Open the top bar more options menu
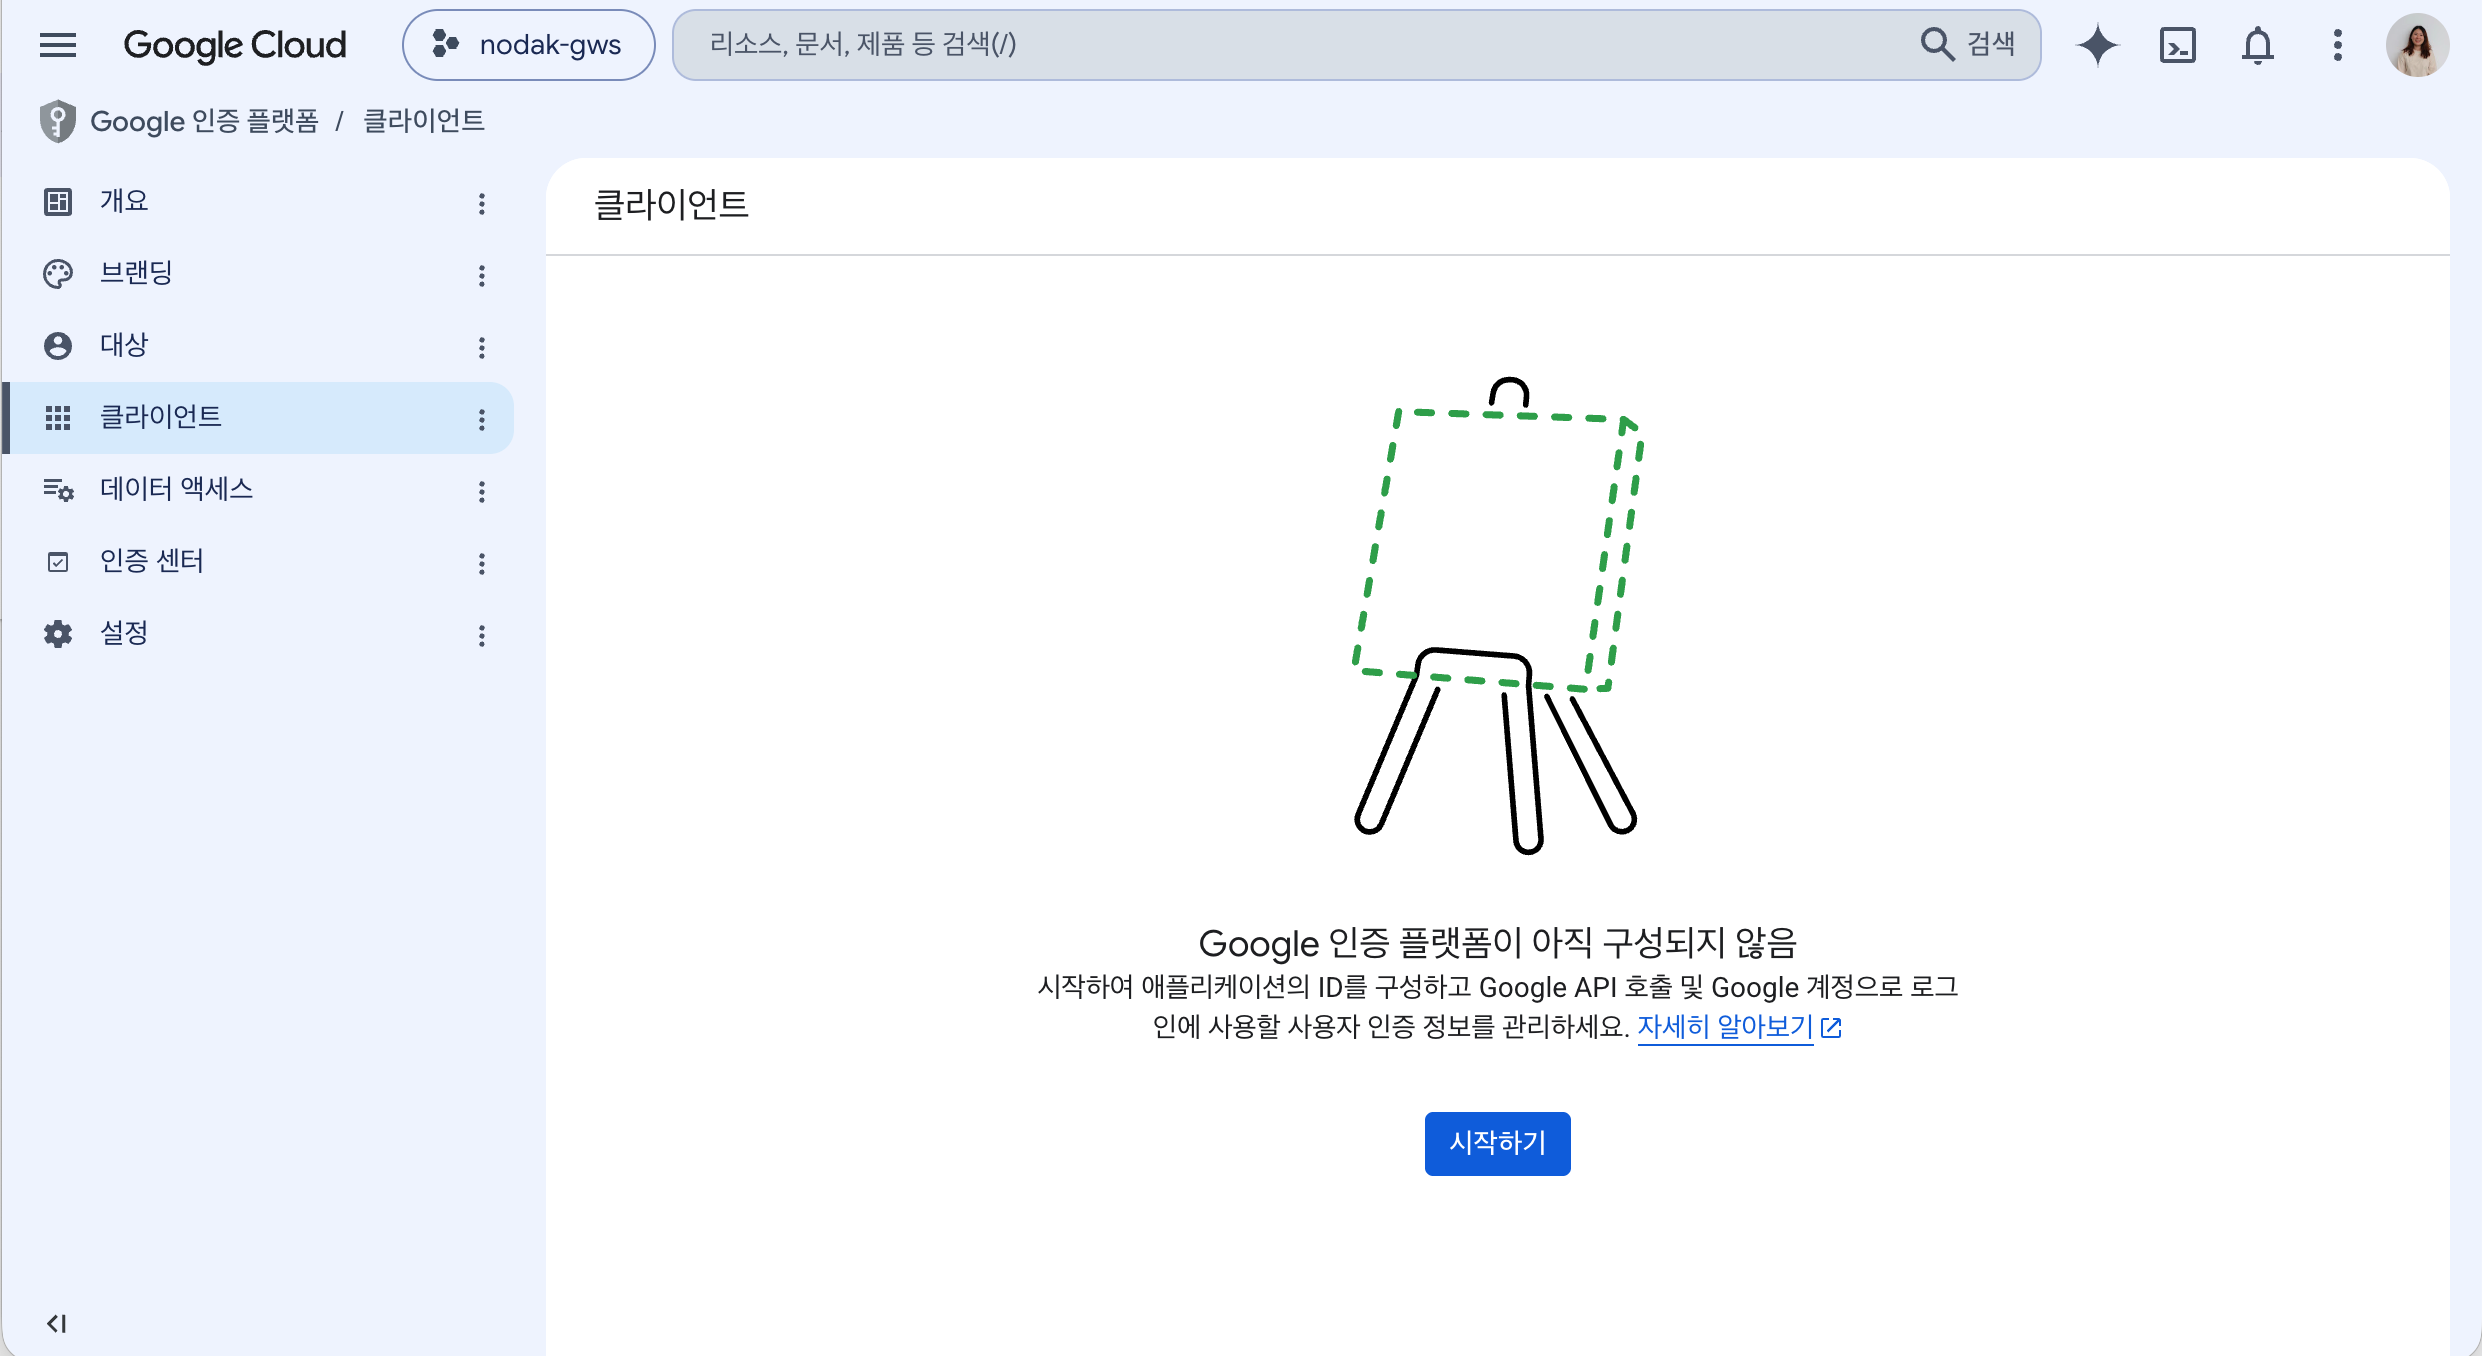Screen dimensions: 2482x1356 (2338, 45)
